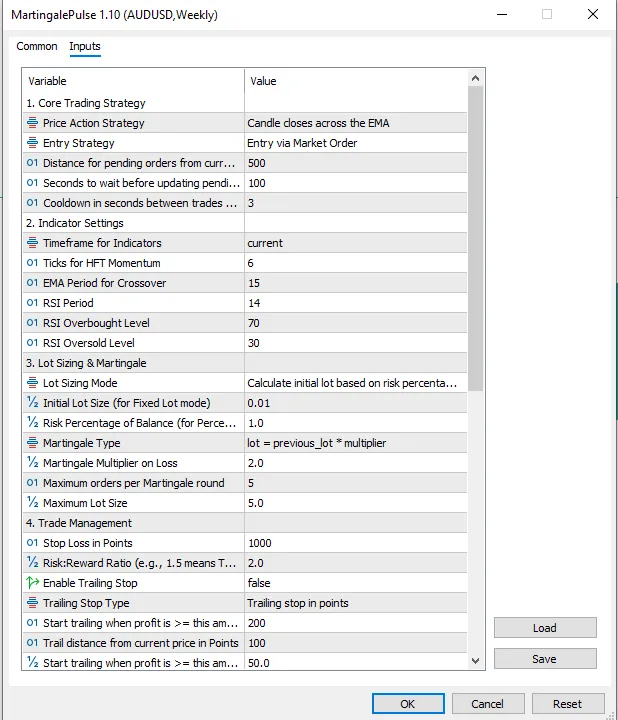Screen dimensions: 618x720
Task: Load a saved input set
Action: (545, 628)
